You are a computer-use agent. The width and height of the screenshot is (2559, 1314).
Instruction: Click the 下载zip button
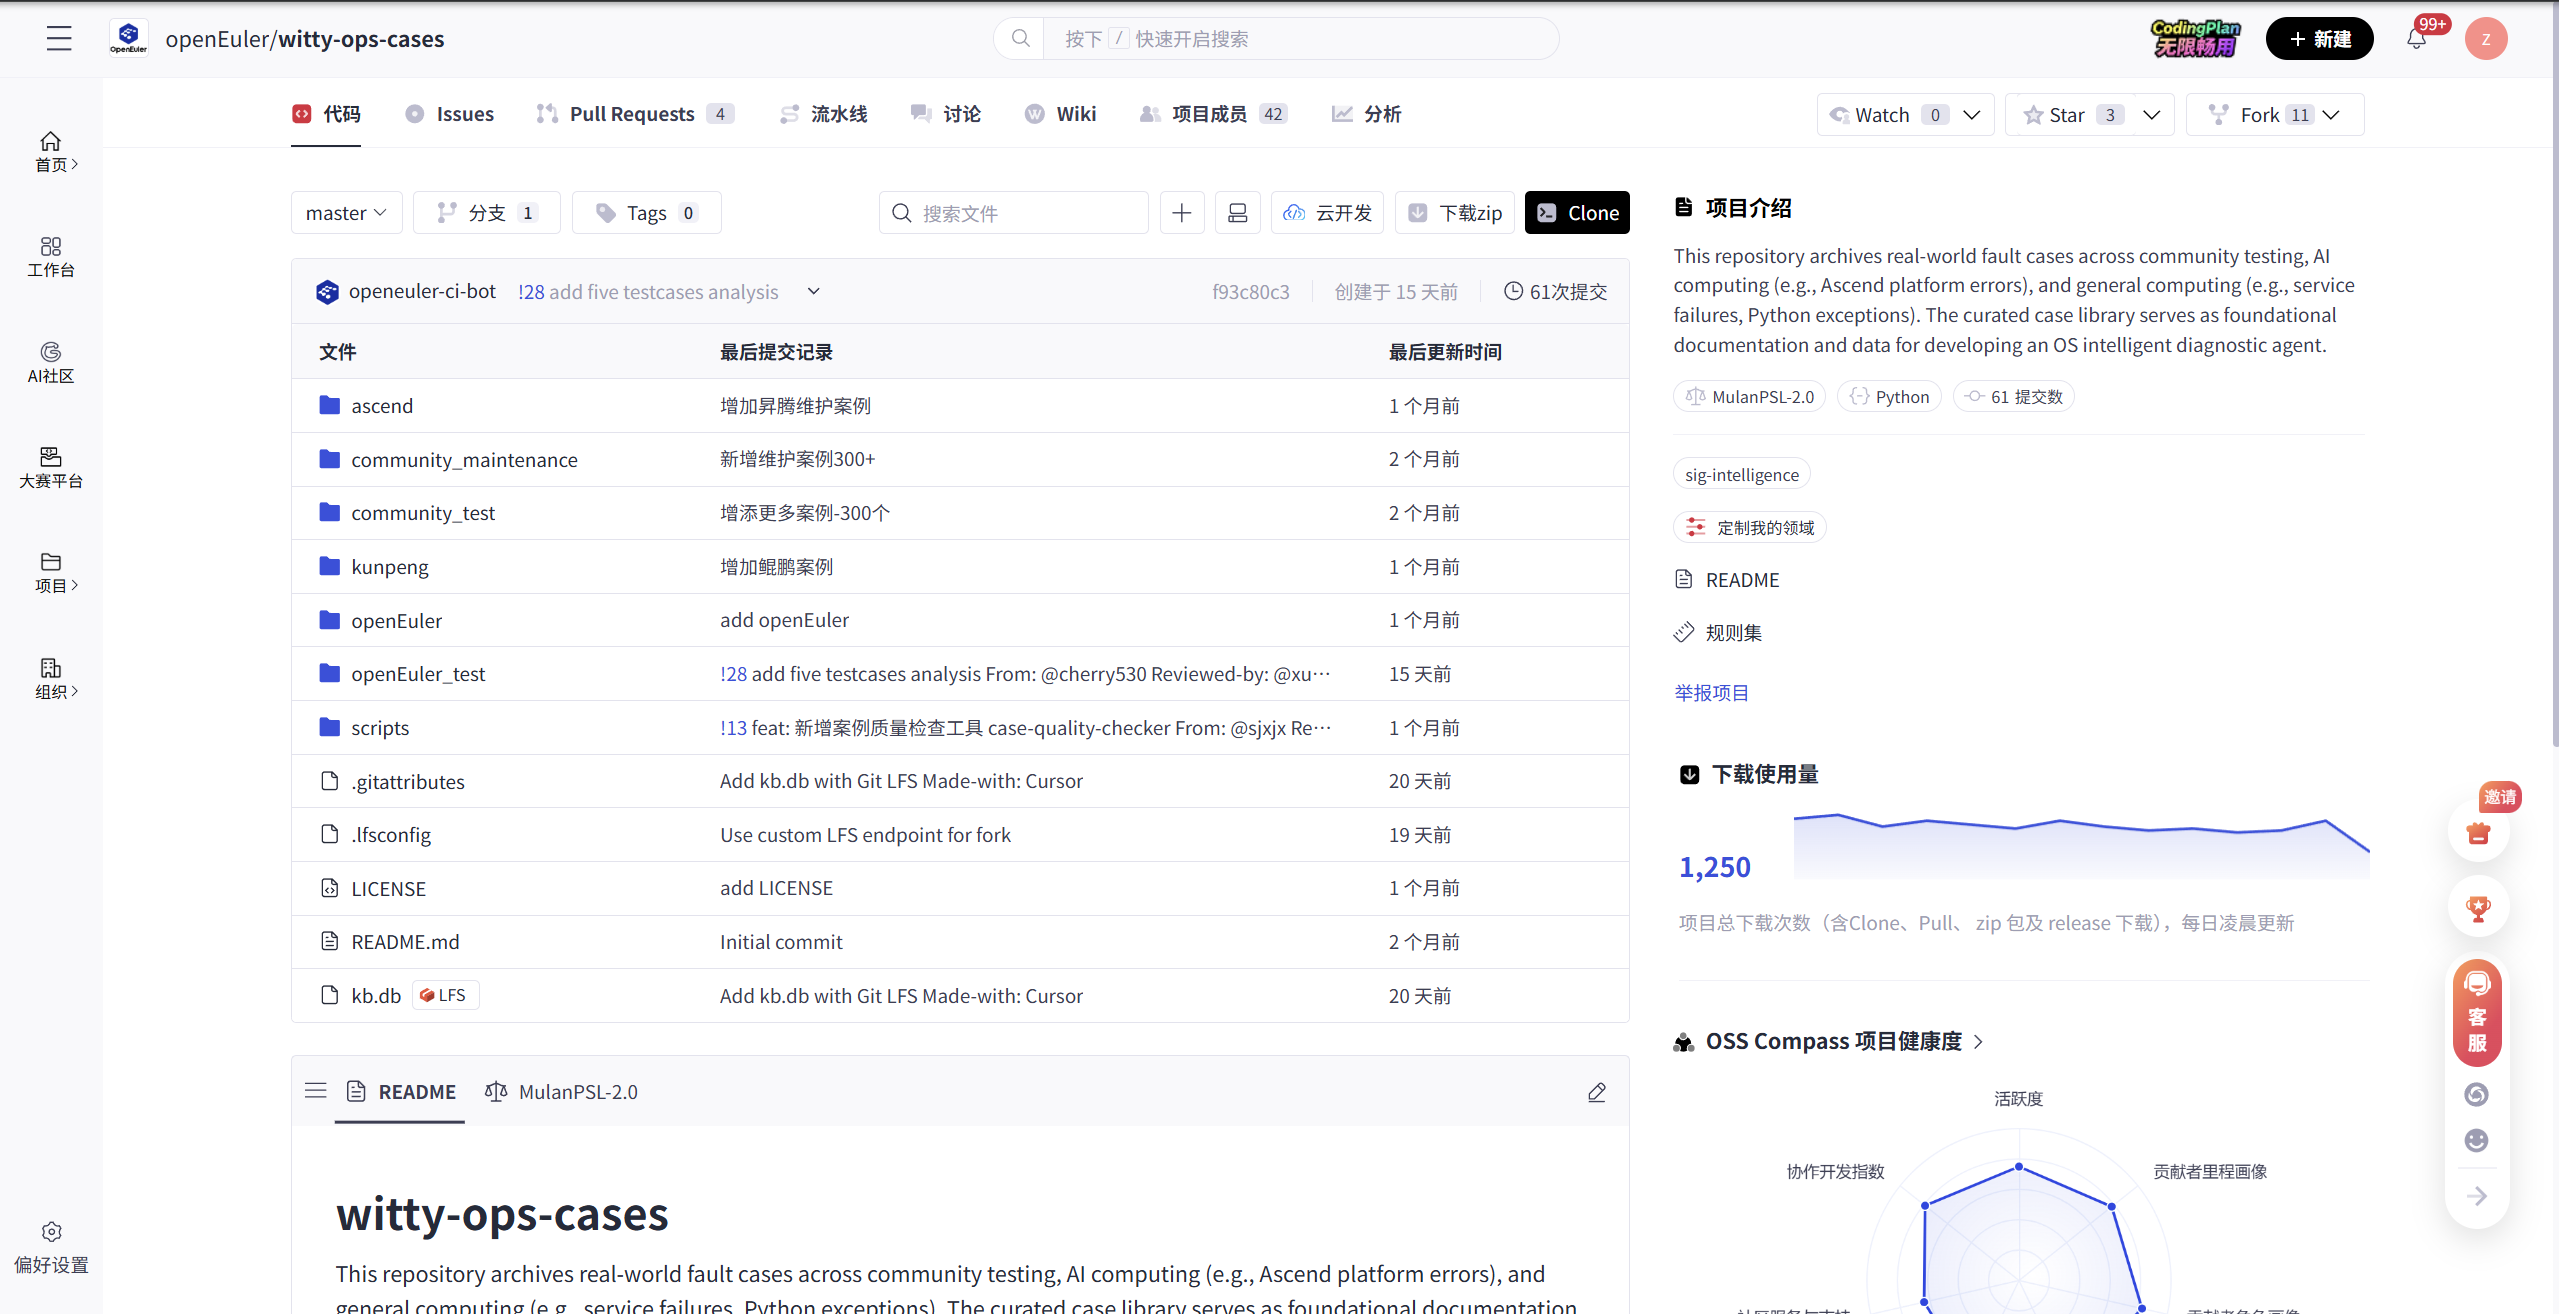[1455, 213]
